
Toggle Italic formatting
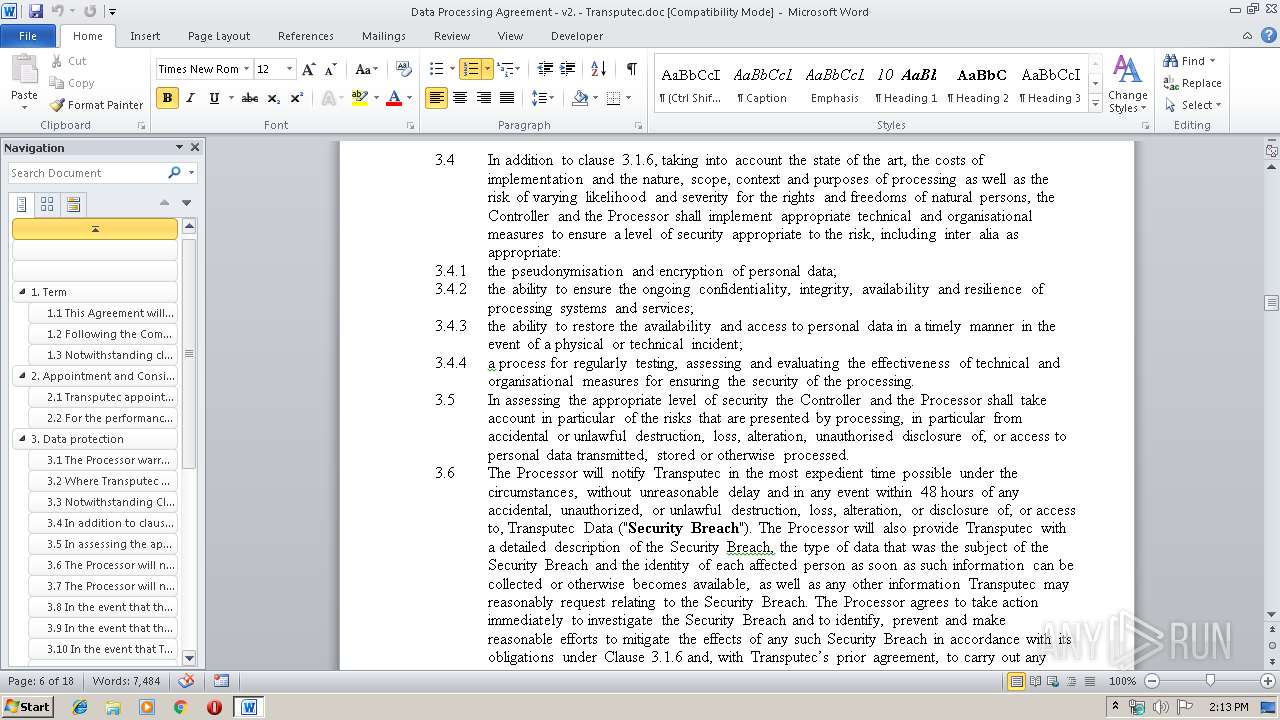tap(190, 98)
